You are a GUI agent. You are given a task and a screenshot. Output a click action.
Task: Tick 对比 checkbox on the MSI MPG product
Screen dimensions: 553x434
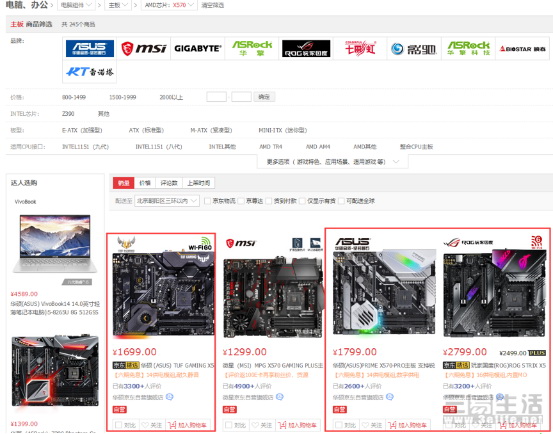click(229, 425)
